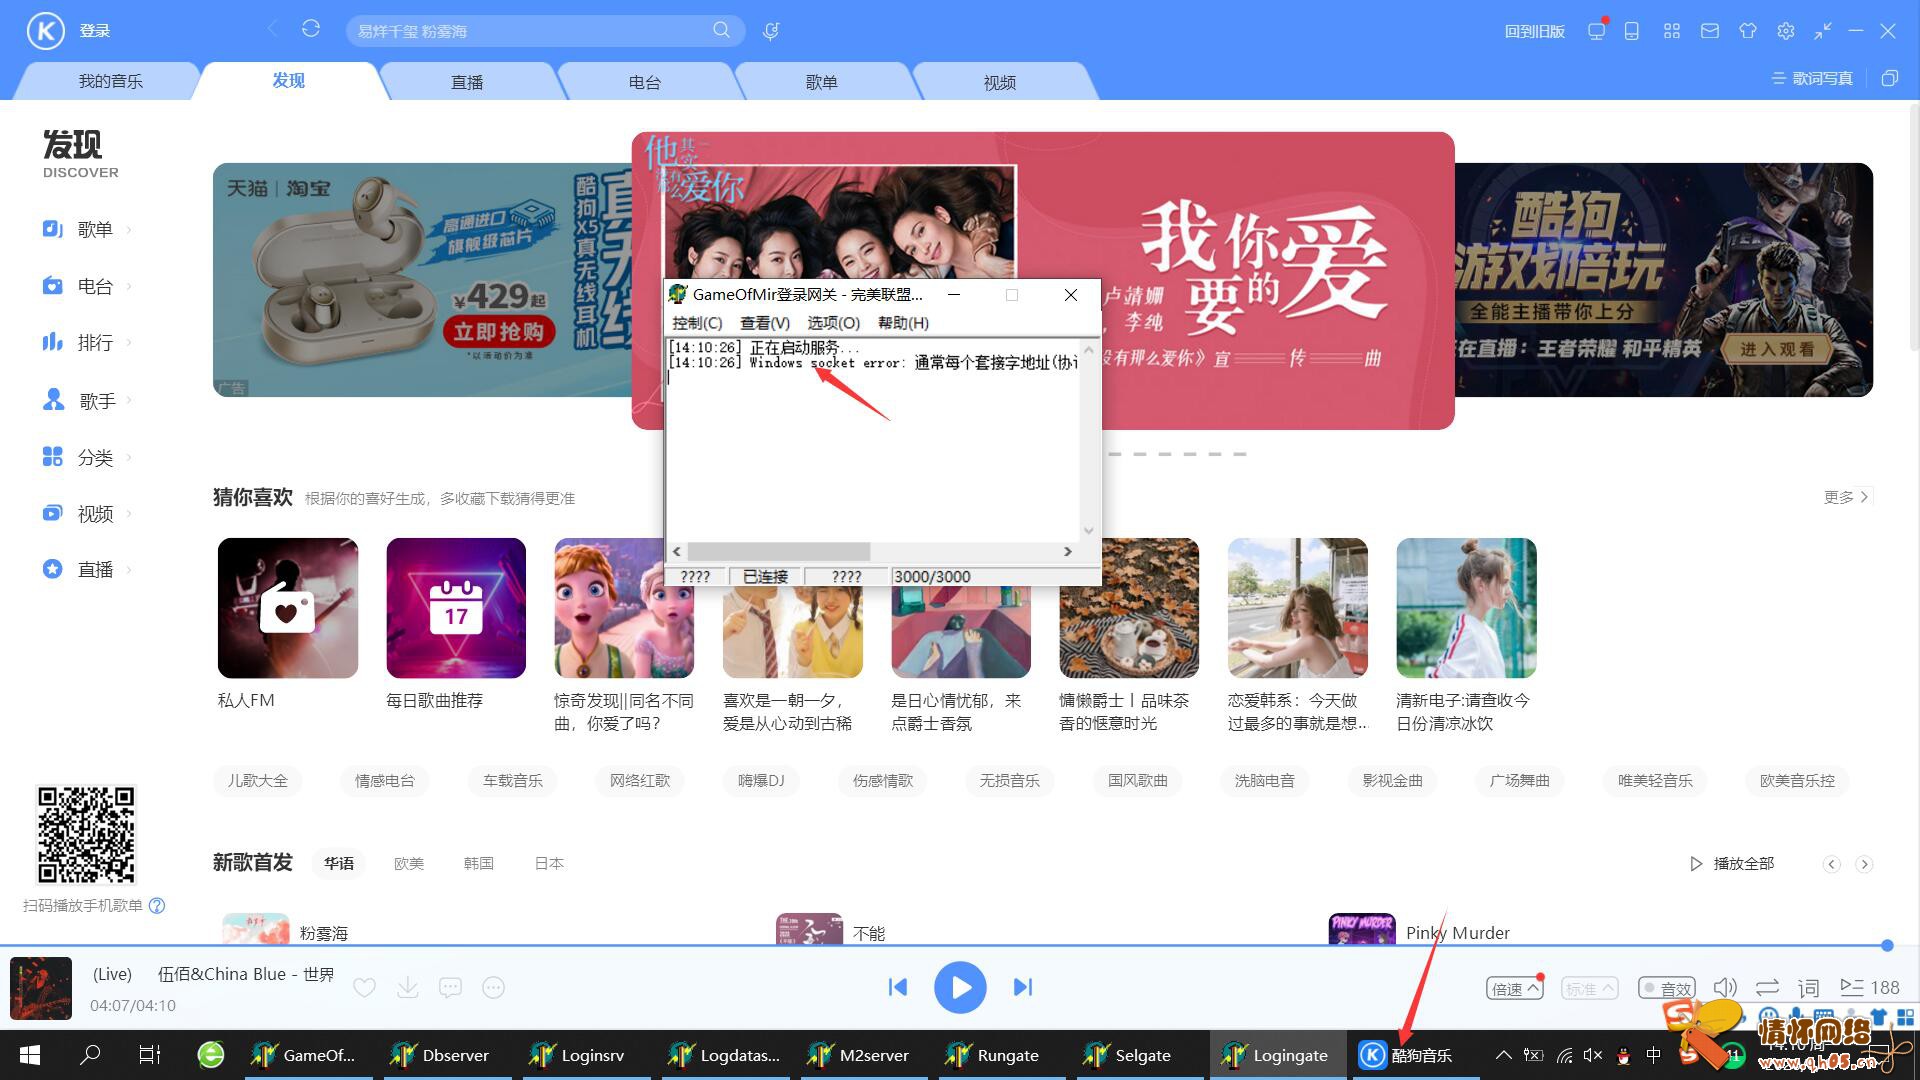Expand the 标准 audio quality dropdown
Viewport: 1920px width, 1080px height.
1589,988
